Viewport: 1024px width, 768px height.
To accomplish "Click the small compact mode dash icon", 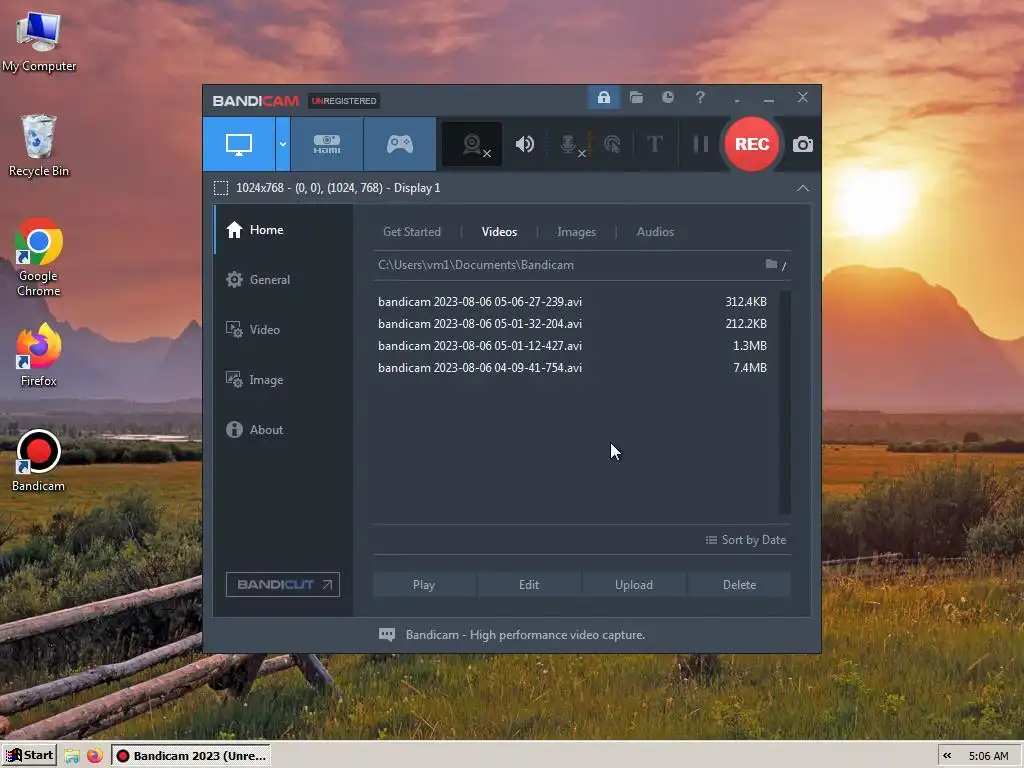I will pos(737,100).
